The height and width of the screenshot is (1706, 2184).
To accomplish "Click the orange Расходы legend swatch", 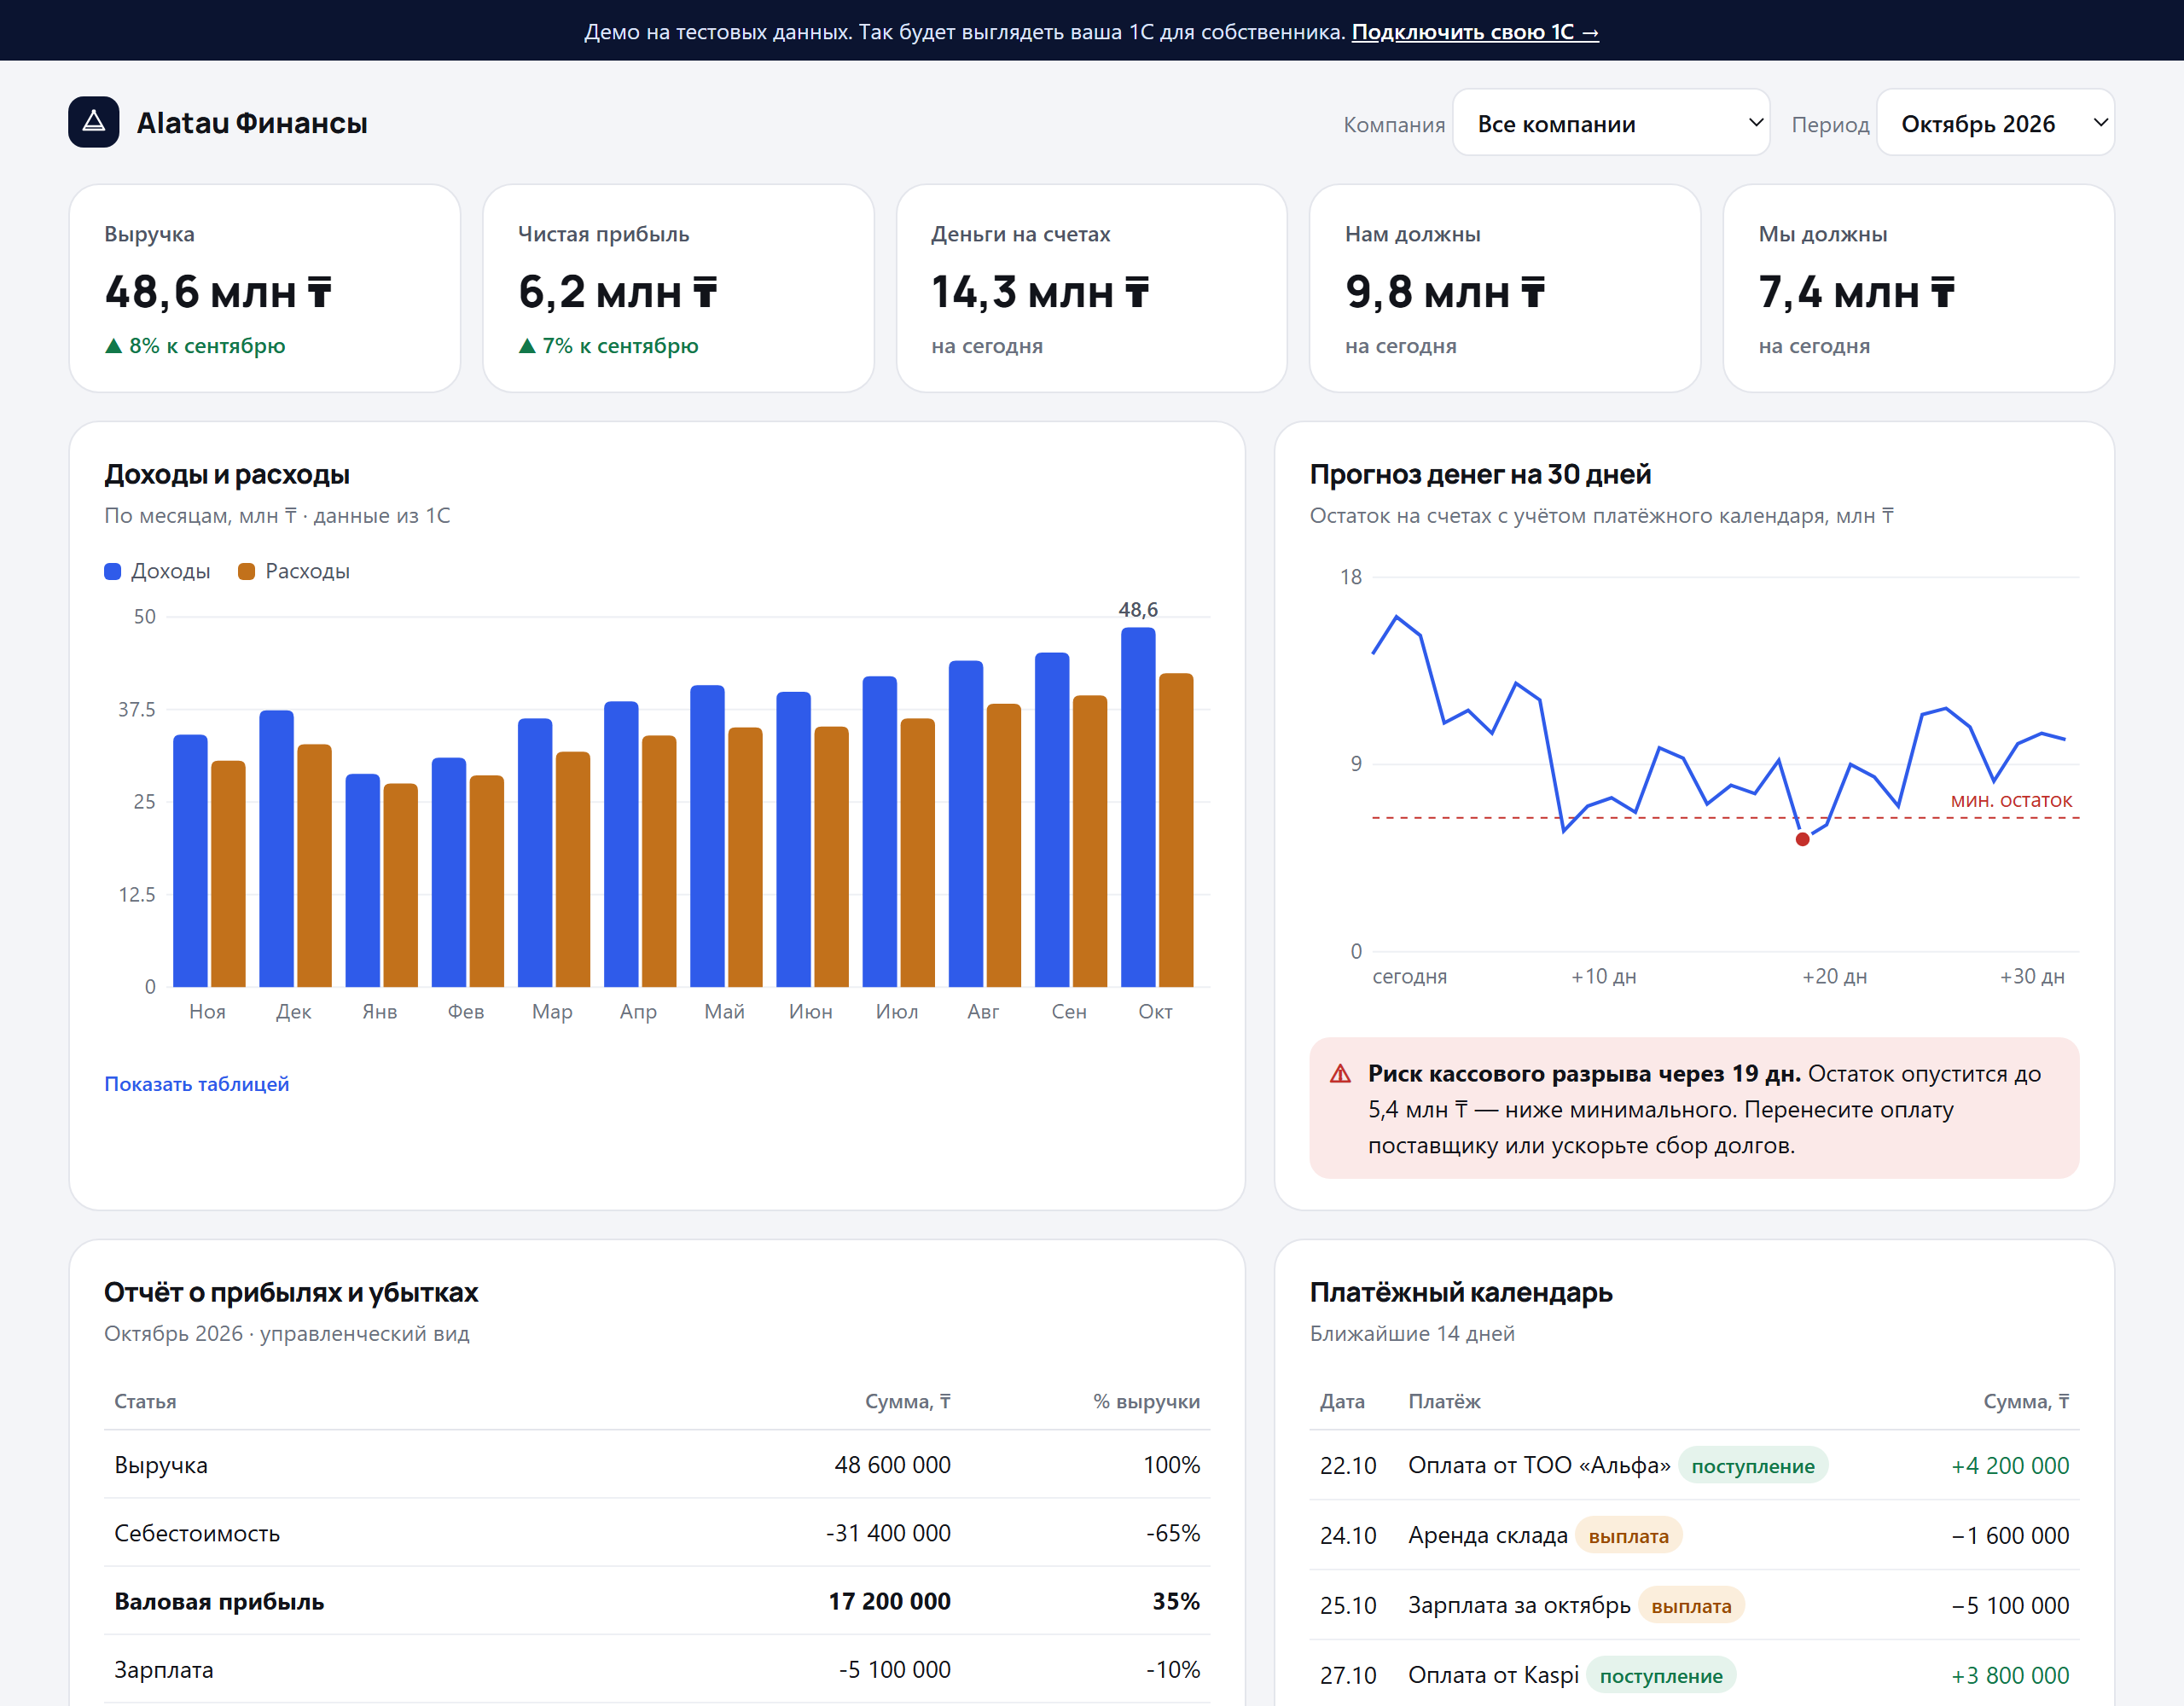I will (x=246, y=572).
